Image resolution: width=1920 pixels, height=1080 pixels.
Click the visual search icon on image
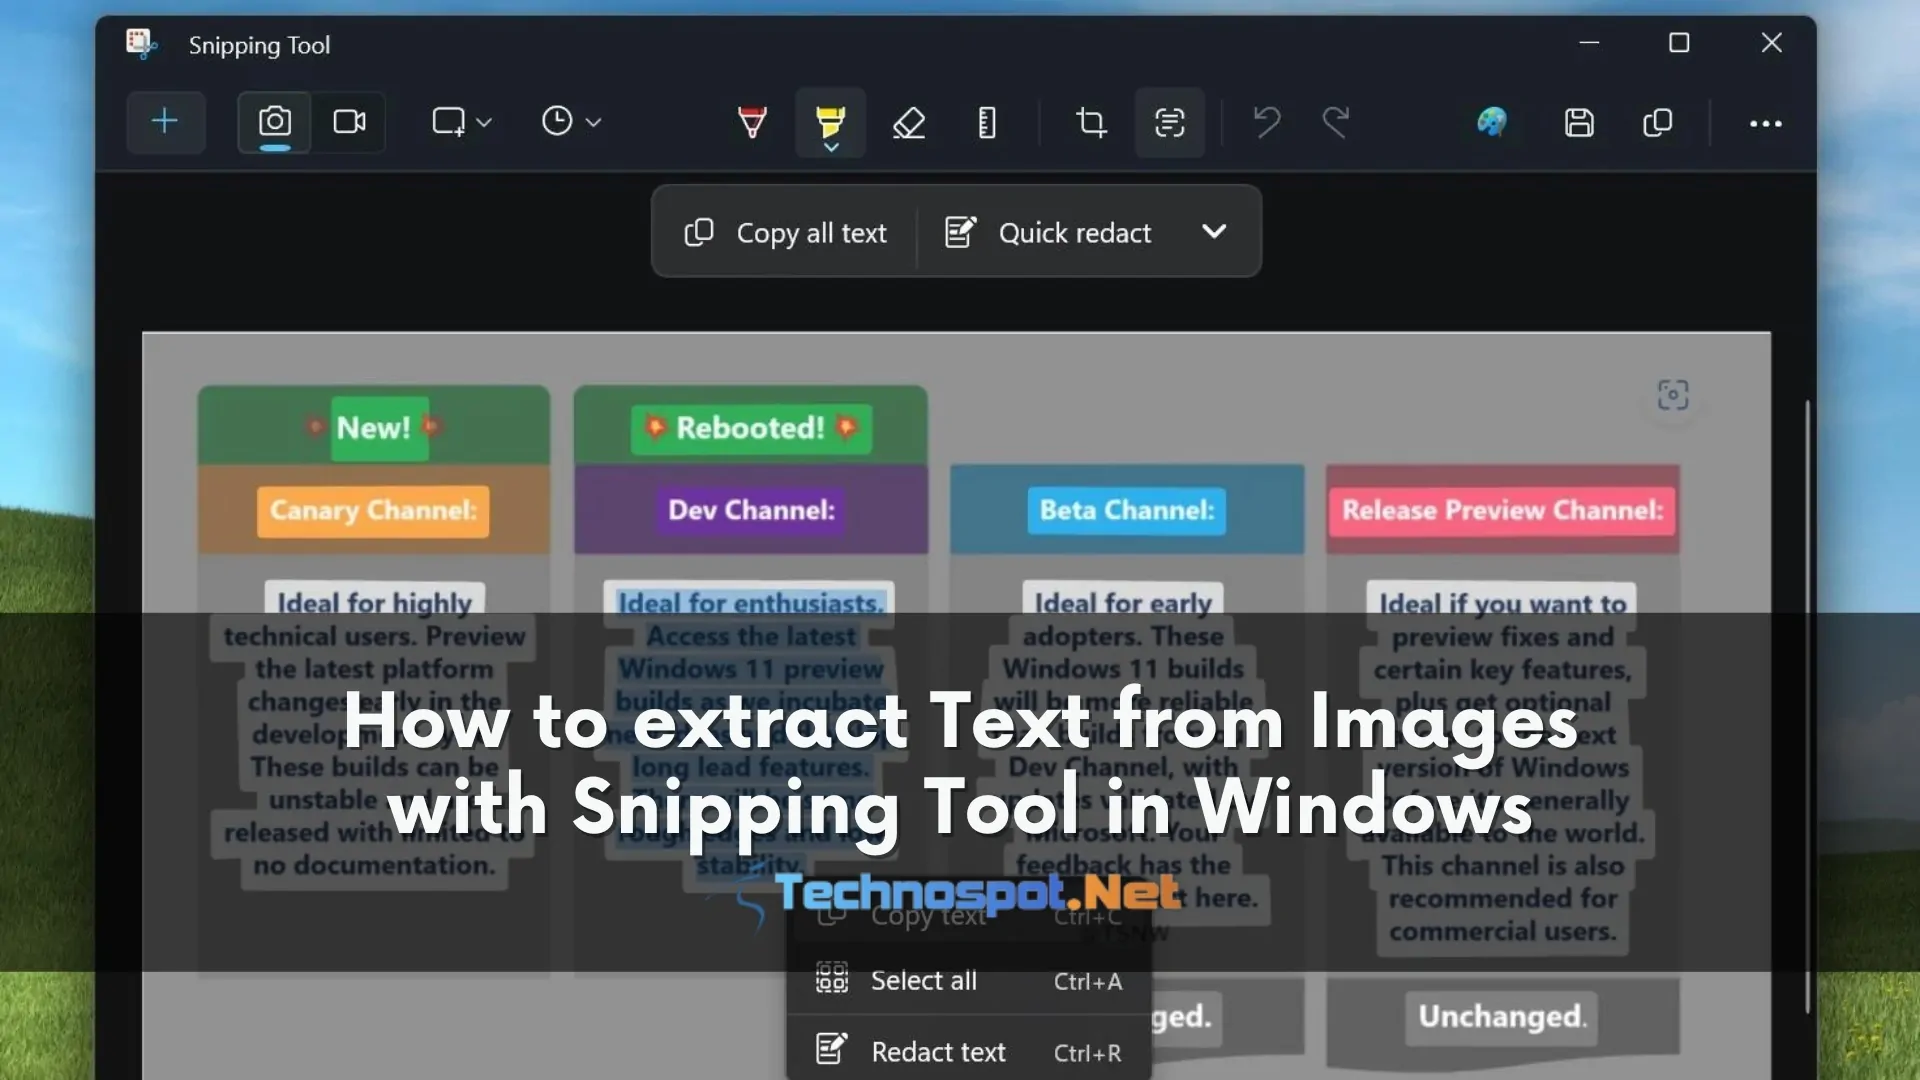[x=1672, y=394]
